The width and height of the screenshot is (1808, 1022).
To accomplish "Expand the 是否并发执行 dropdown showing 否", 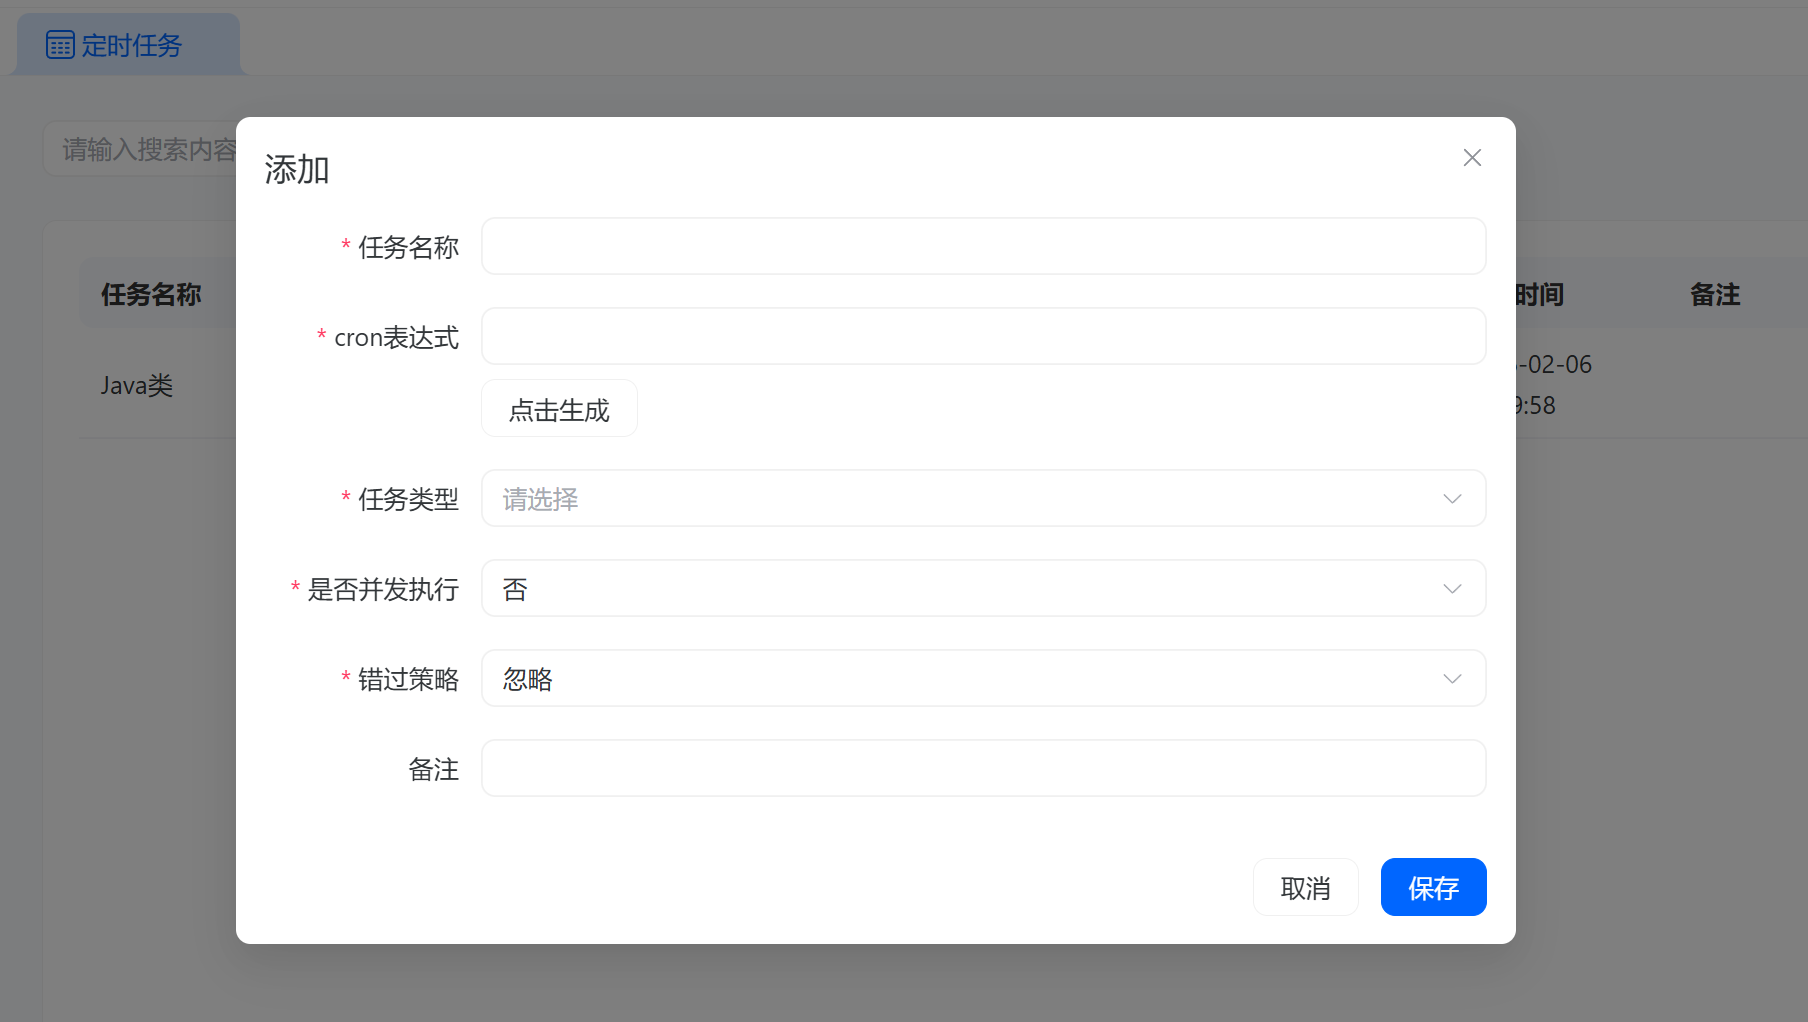I will pos(960,589).
